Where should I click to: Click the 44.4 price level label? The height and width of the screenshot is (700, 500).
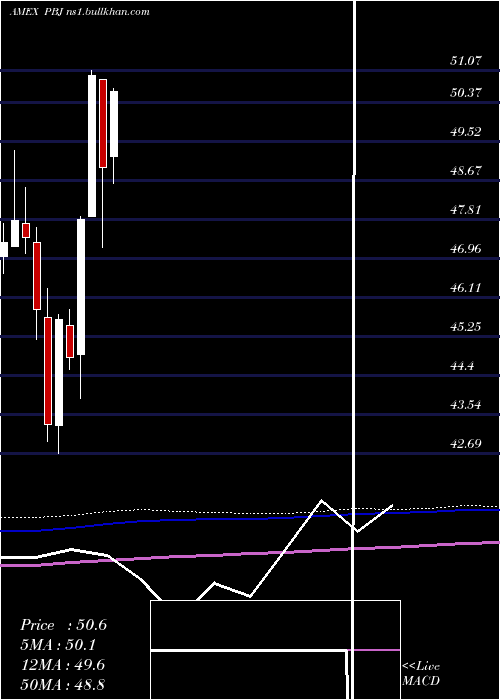[x=462, y=366]
